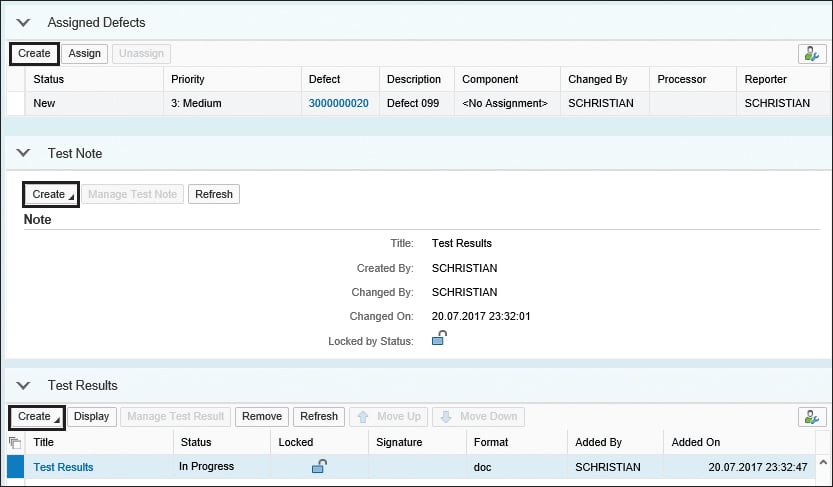Refresh the Test Note section
Screen dimensions: 833x487
(x=213, y=194)
